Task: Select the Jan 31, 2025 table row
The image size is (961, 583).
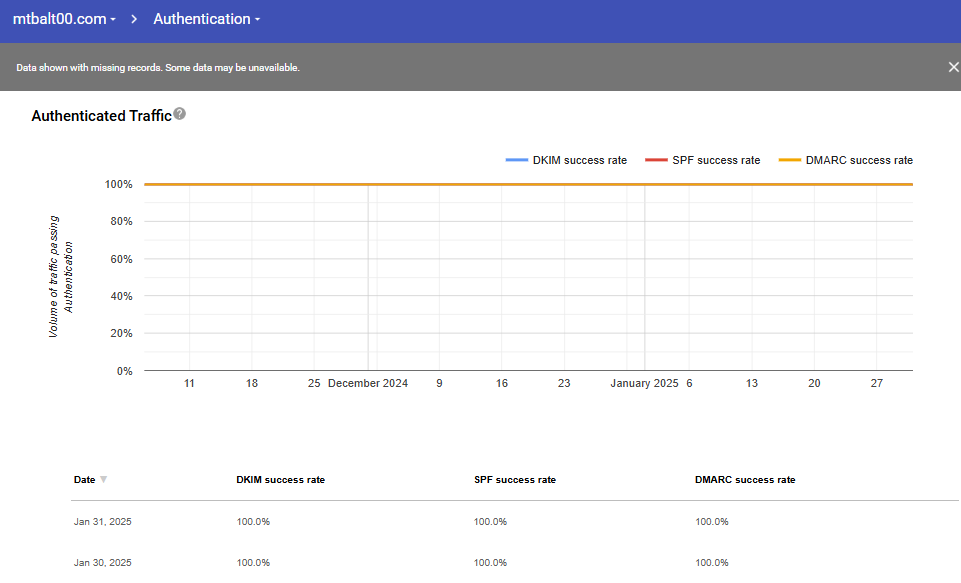Action: (x=103, y=522)
